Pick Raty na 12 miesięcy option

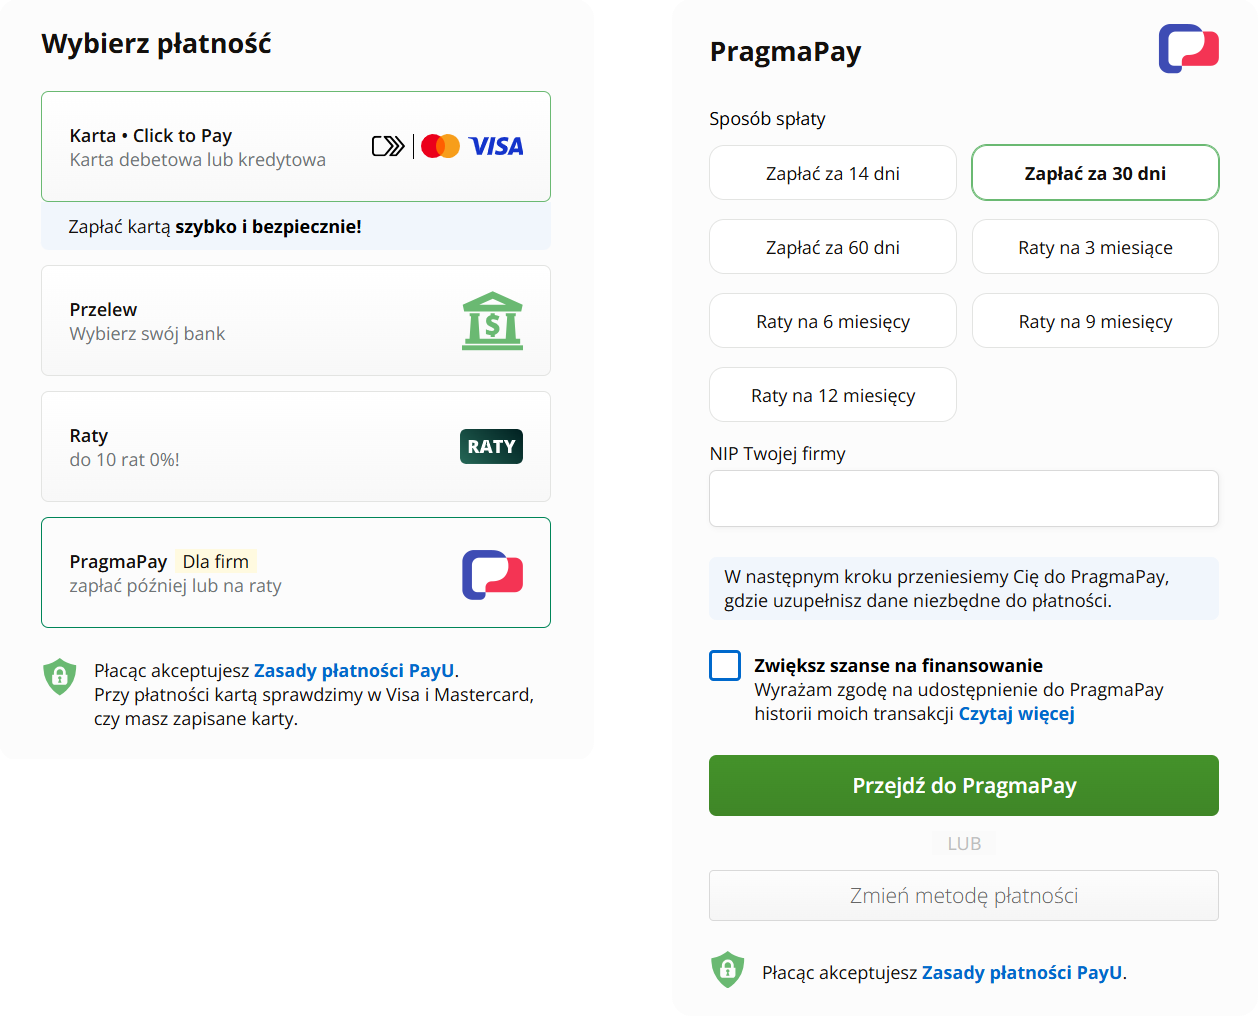832,395
